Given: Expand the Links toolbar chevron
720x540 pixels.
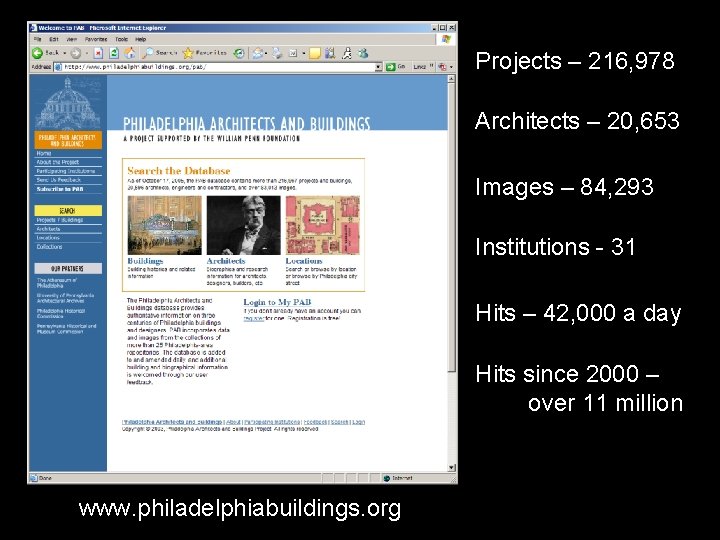Looking at the screenshot, I should click(x=432, y=67).
